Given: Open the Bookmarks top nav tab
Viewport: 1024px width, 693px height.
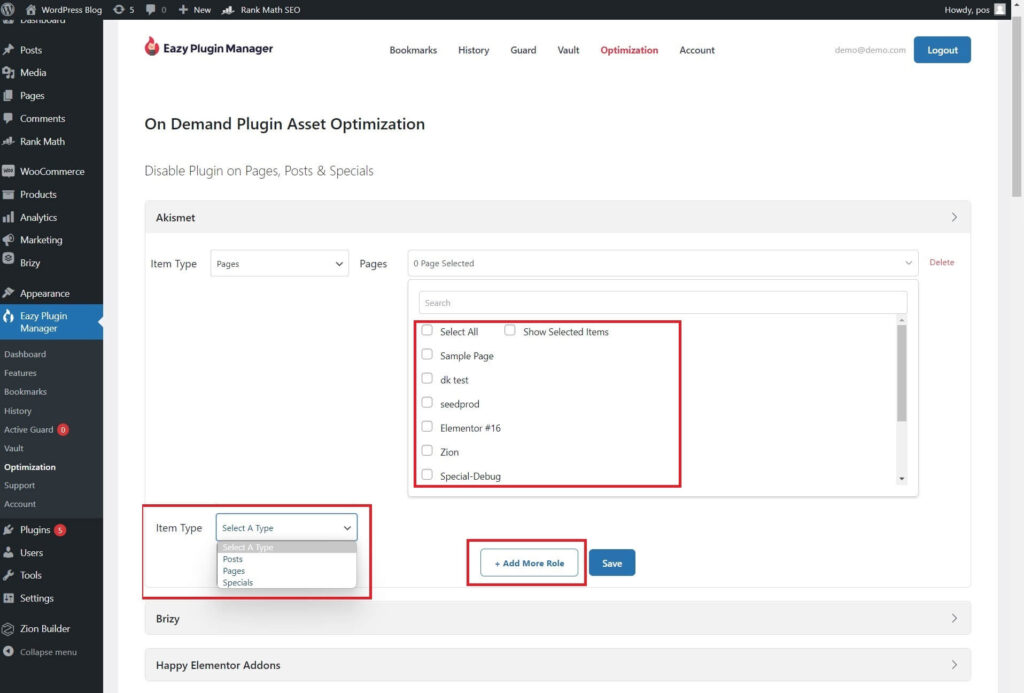Looking at the screenshot, I should [x=413, y=50].
